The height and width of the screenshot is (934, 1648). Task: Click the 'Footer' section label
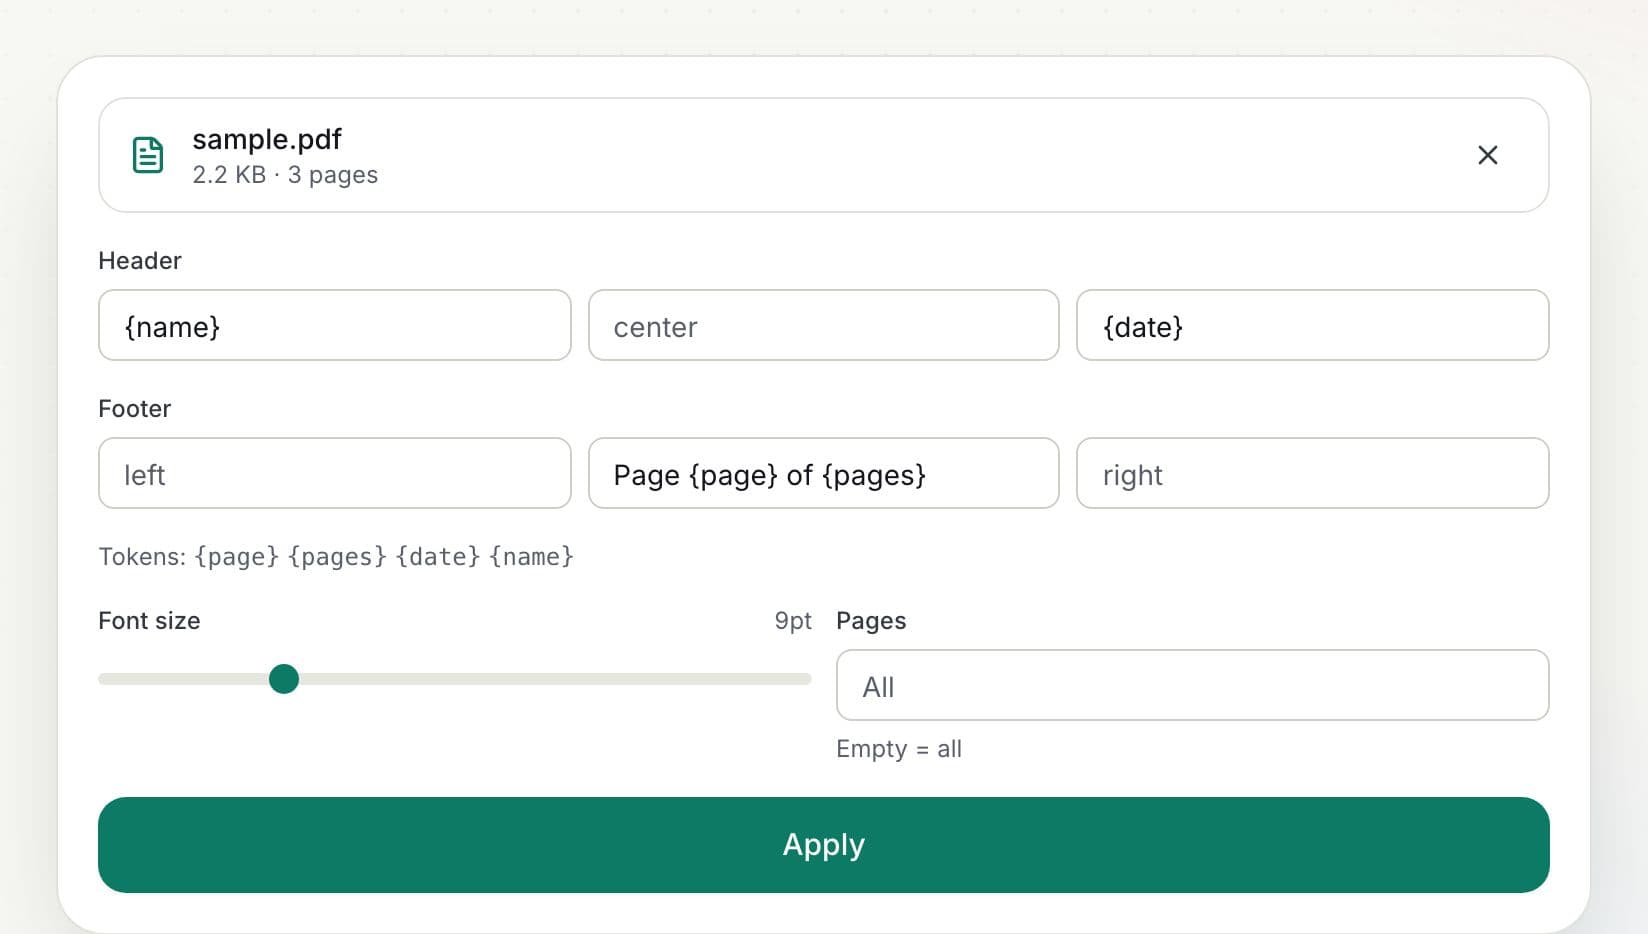pyautogui.click(x=135, y=409)
